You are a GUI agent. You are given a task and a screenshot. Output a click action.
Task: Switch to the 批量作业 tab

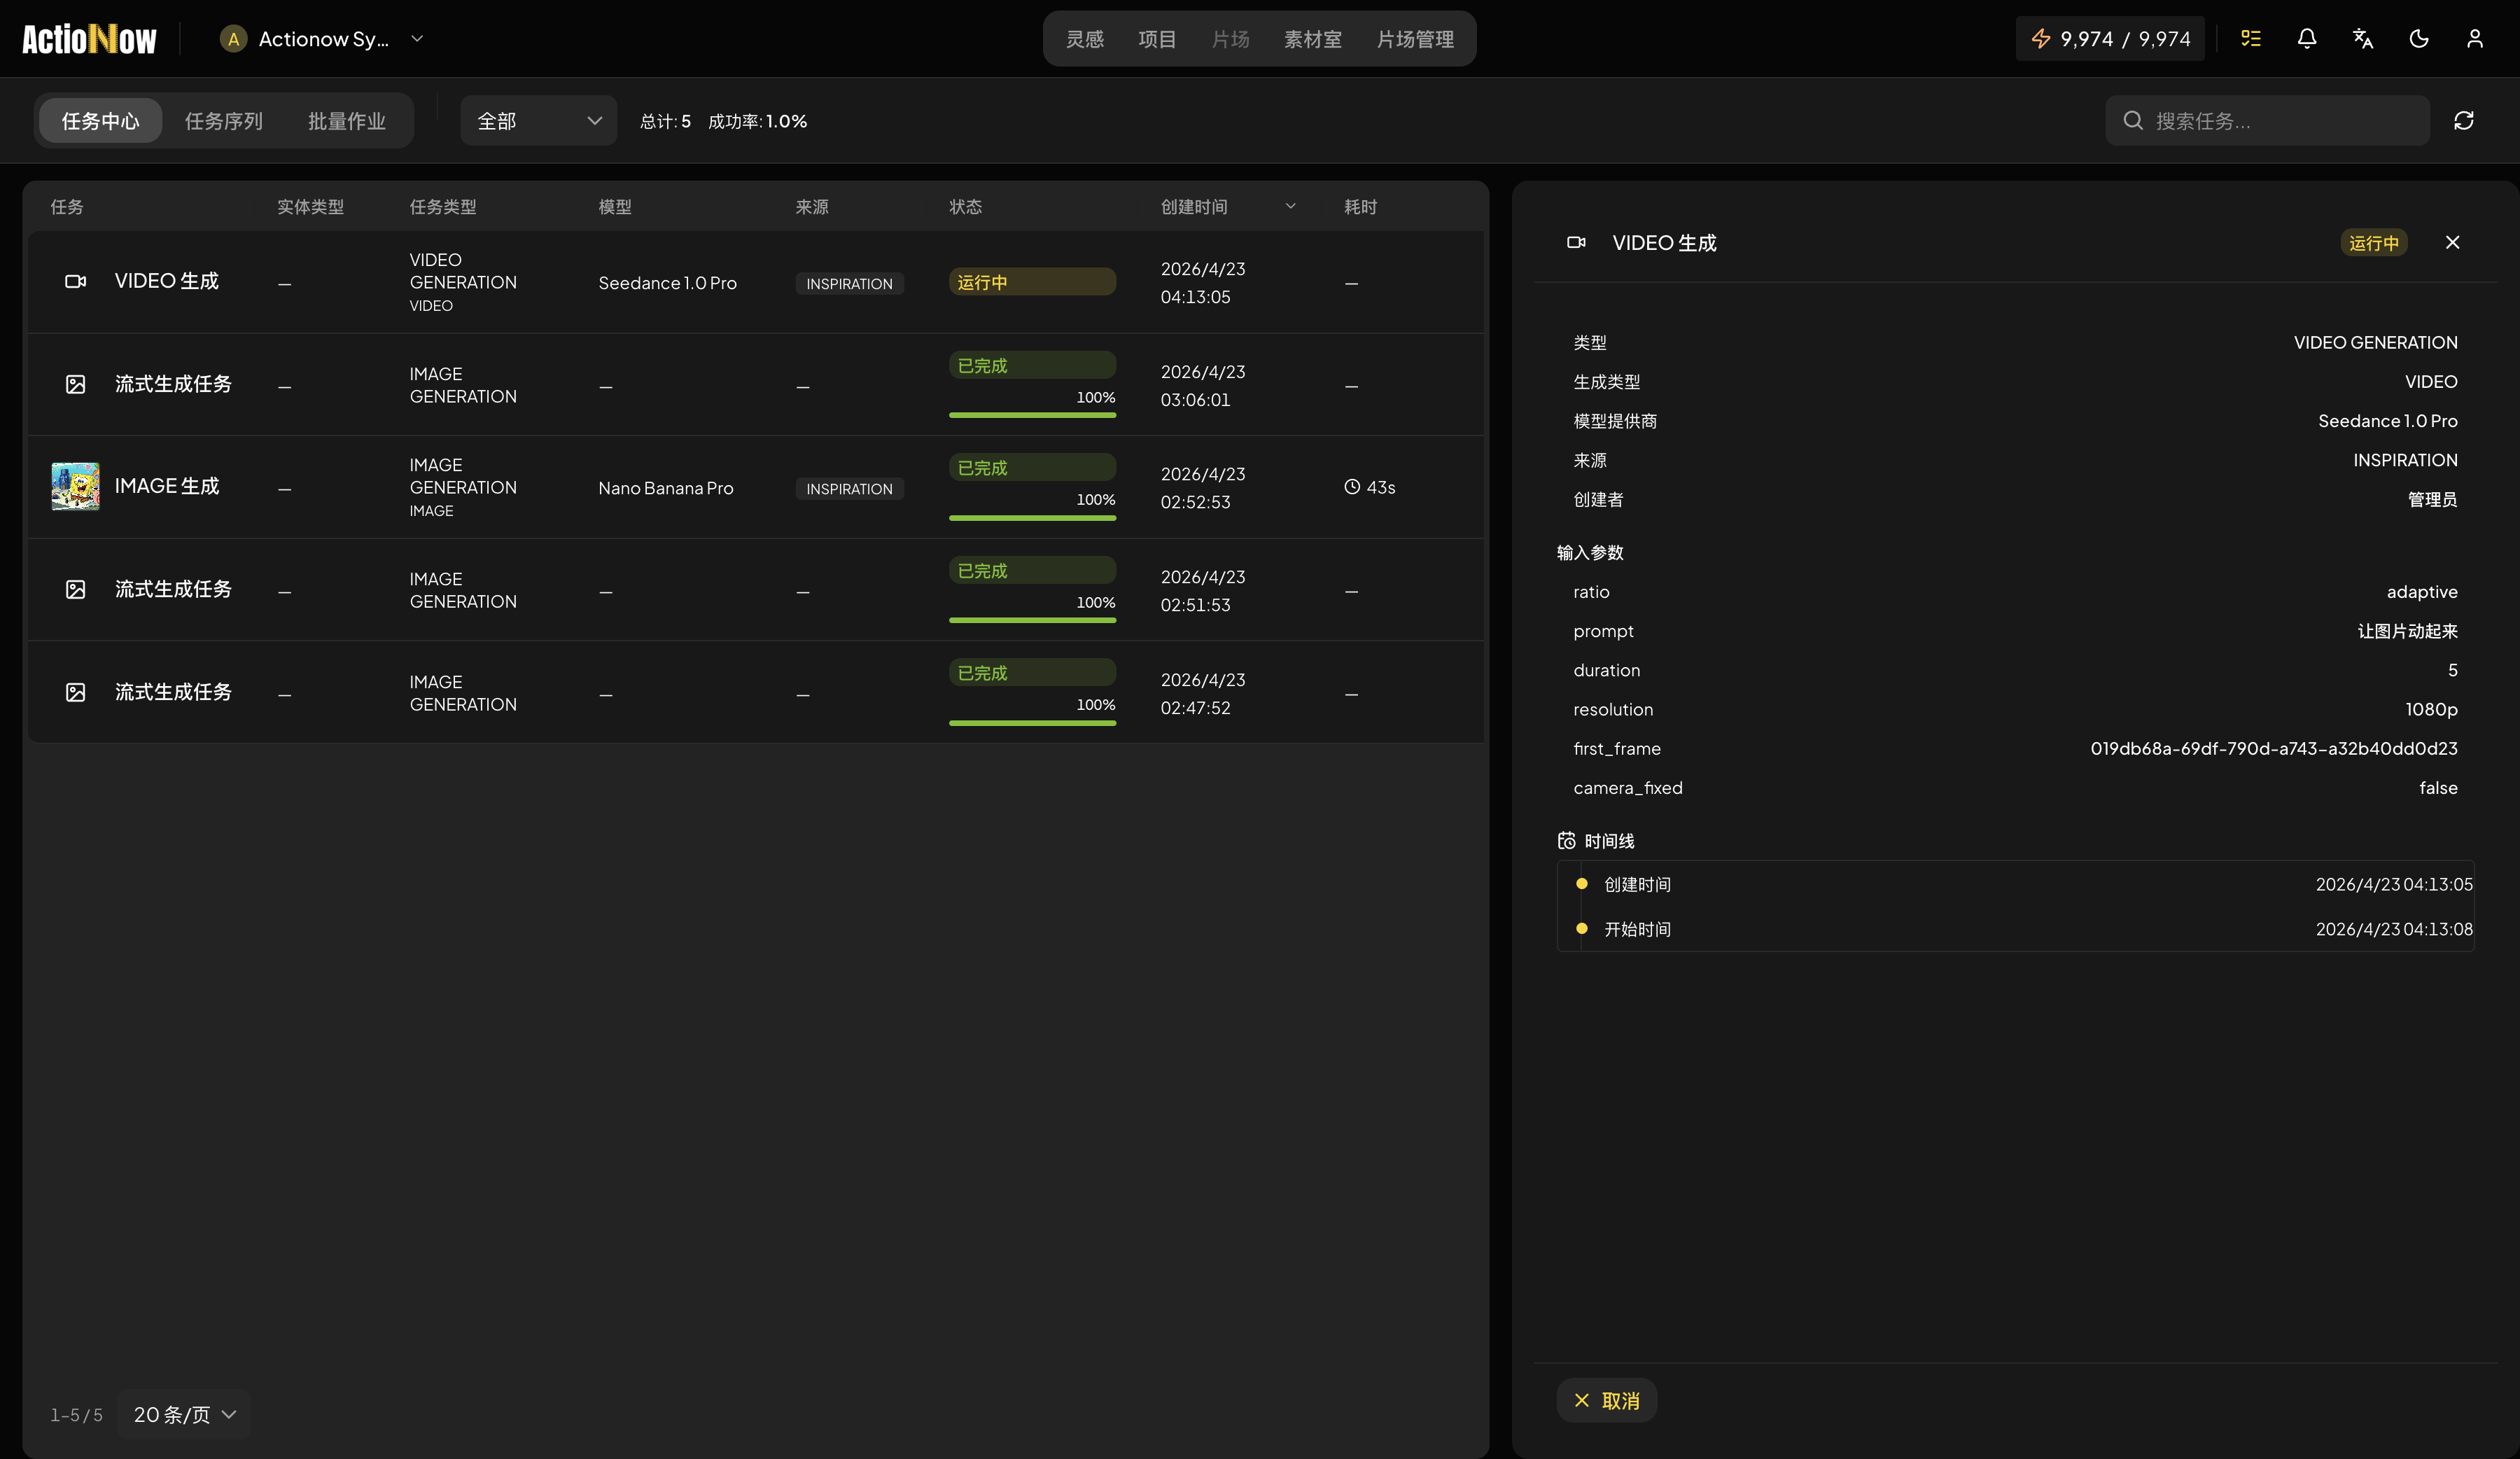tap(346, 120)
